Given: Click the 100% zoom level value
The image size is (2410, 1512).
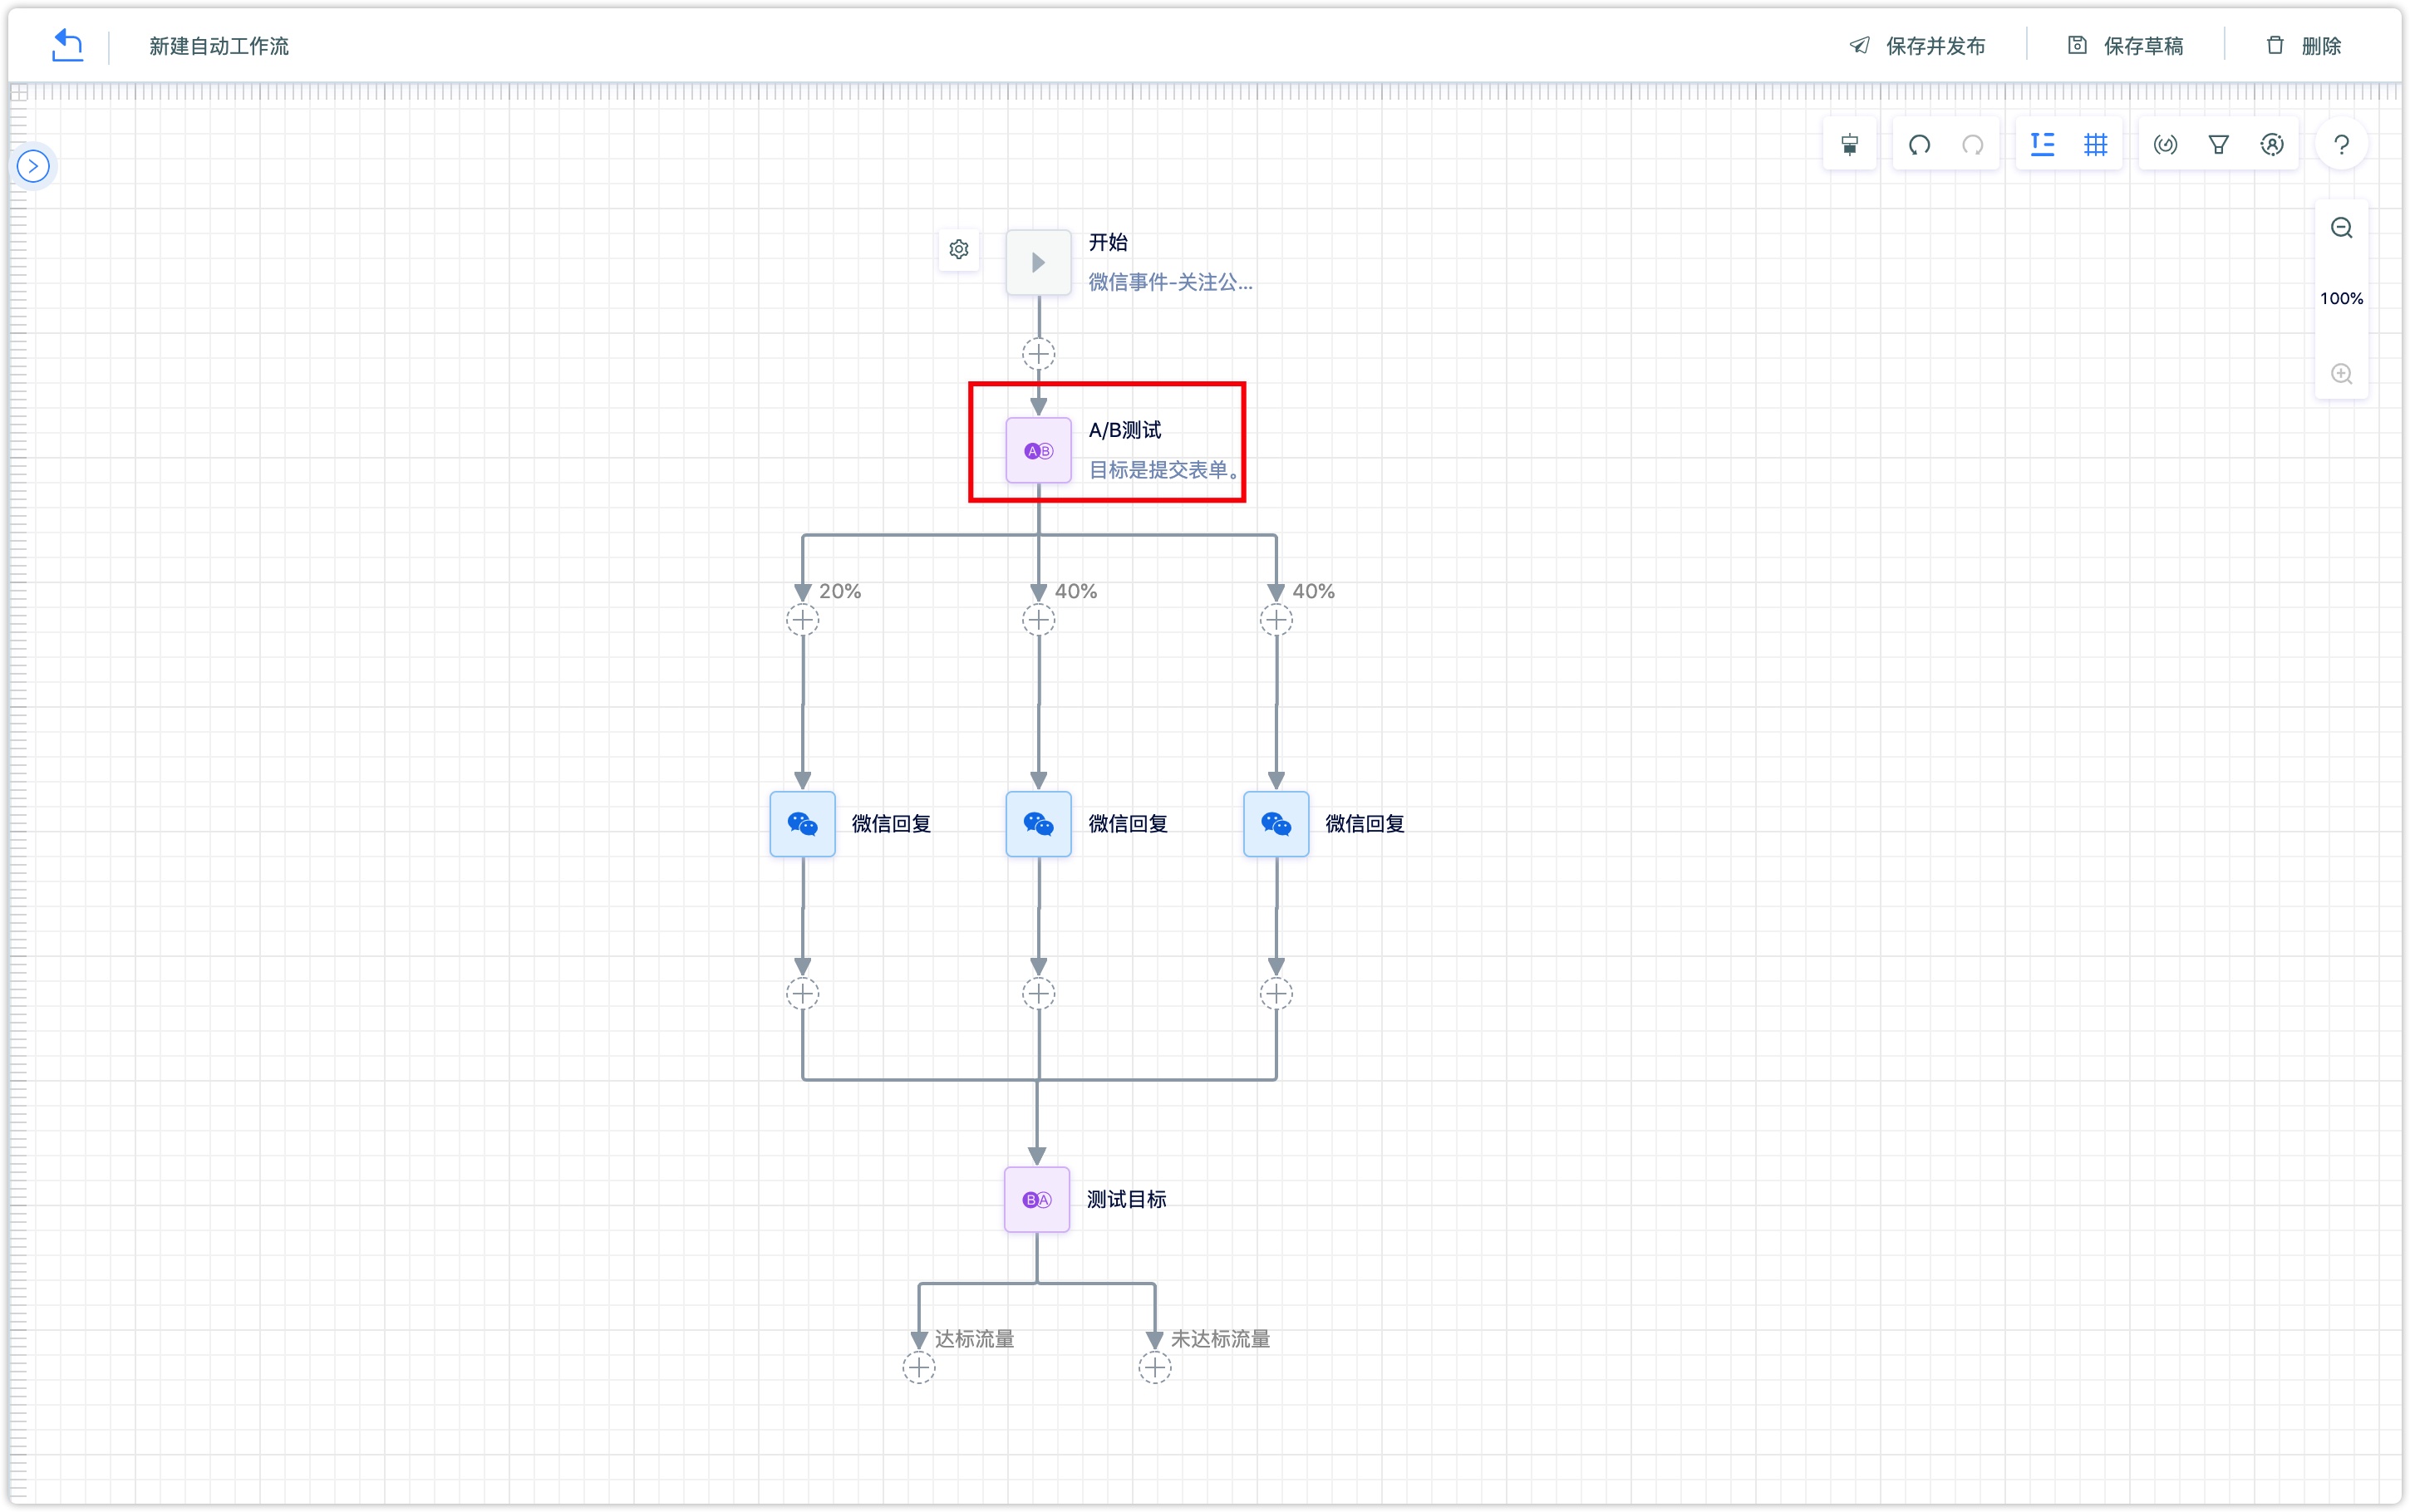Looking at the screenshot, I should coord(2341,298).
